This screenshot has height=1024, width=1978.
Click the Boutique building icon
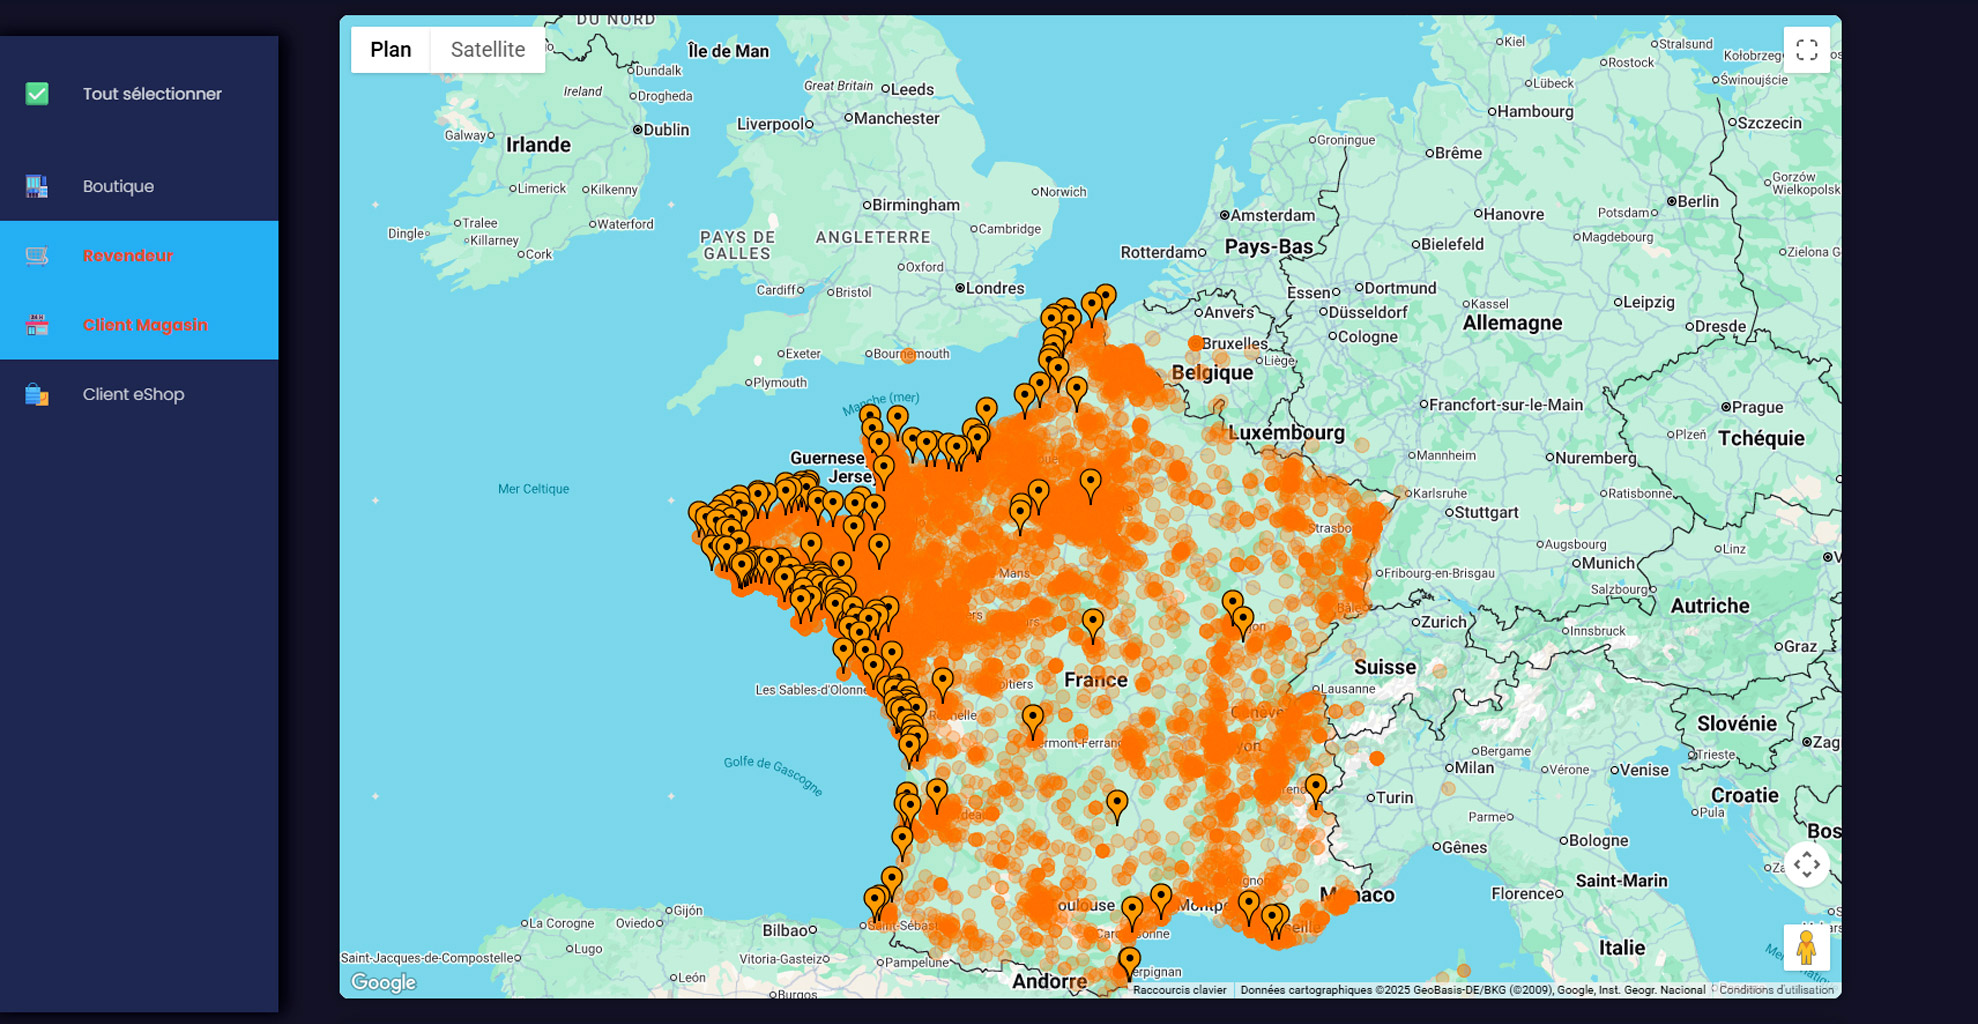click(37, 185)
